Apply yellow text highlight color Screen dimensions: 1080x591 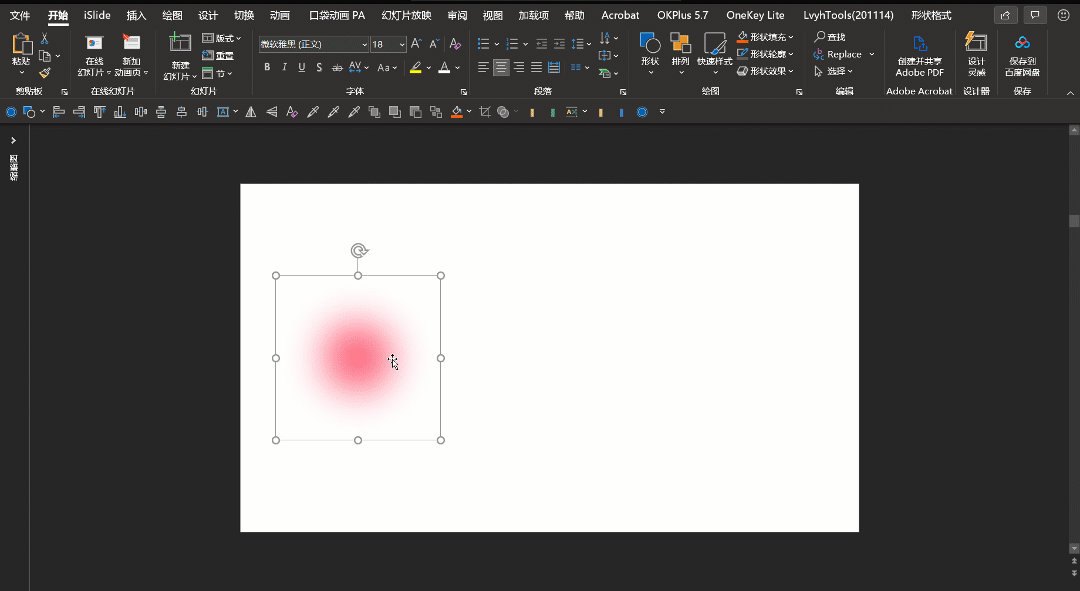[x=415, y=68]
